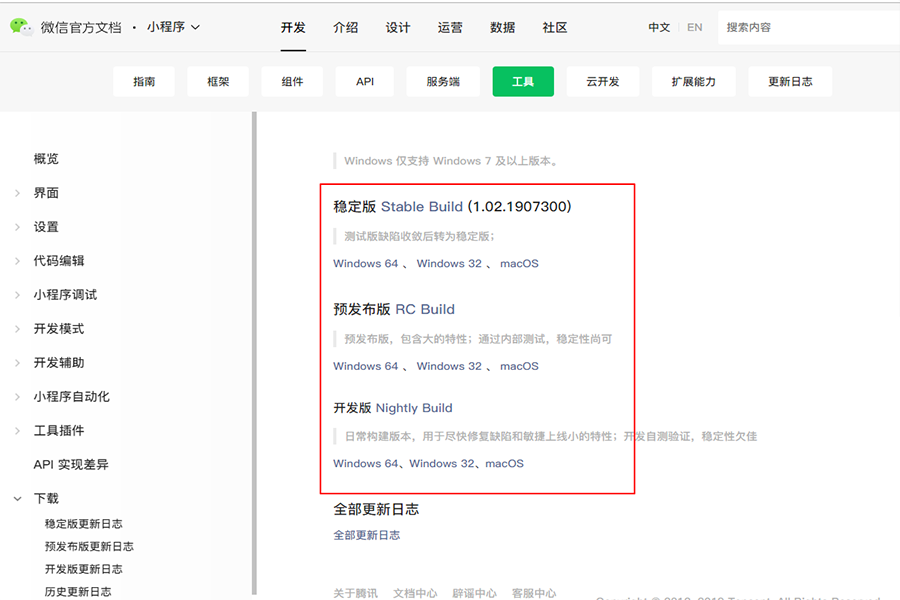Image resolution: width=900 pixels, height=600 pixels.
Task: Open the 关于腾讯 footer link
Action: tap(355, 593)
